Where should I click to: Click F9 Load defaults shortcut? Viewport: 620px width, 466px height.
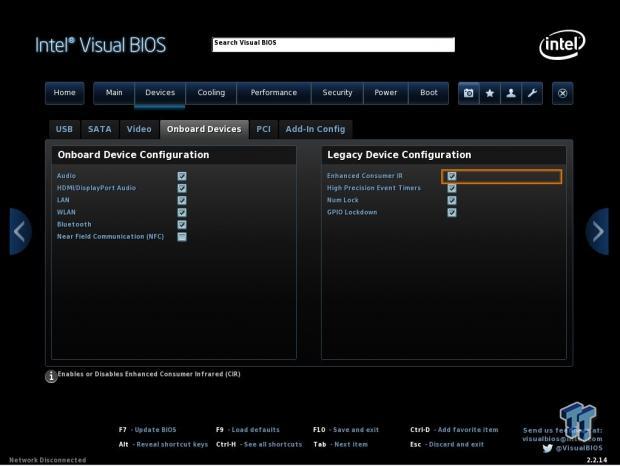point(248,430)
